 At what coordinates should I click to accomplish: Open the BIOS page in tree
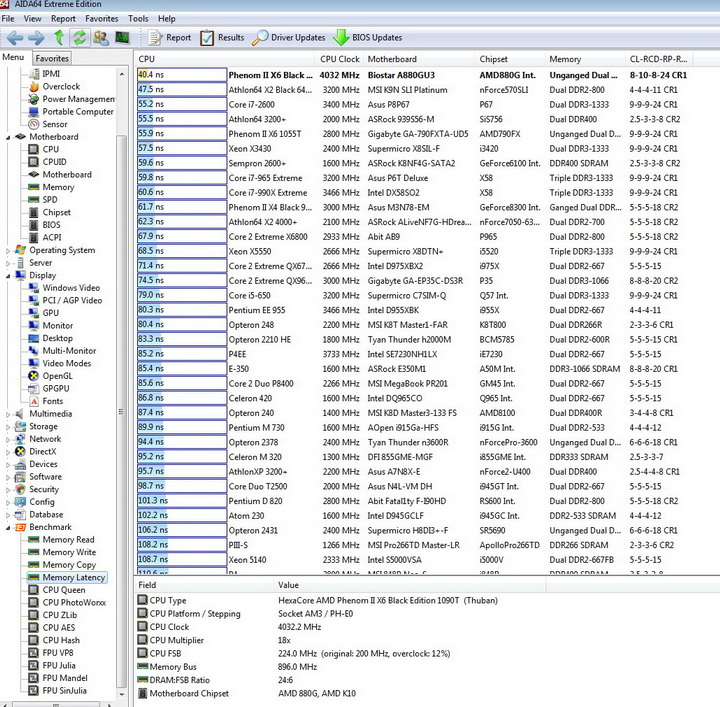(x=51, y=224)
